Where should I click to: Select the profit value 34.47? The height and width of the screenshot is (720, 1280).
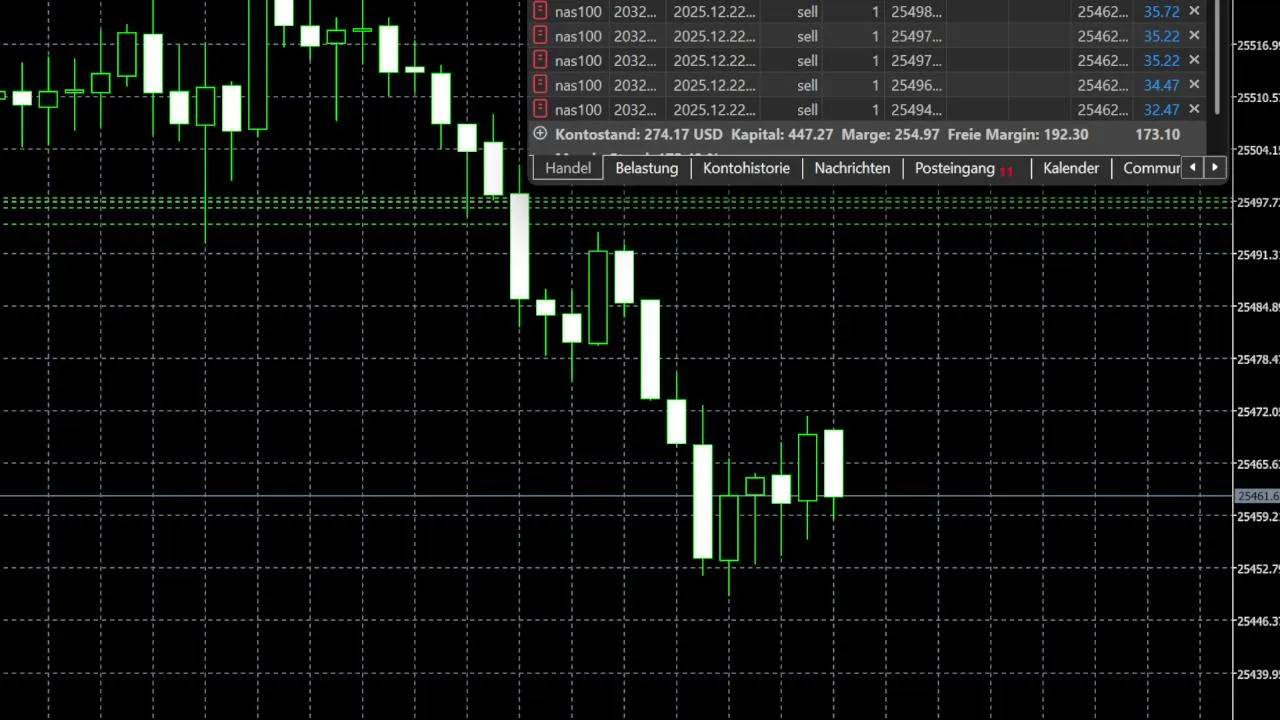[1161, 86]
